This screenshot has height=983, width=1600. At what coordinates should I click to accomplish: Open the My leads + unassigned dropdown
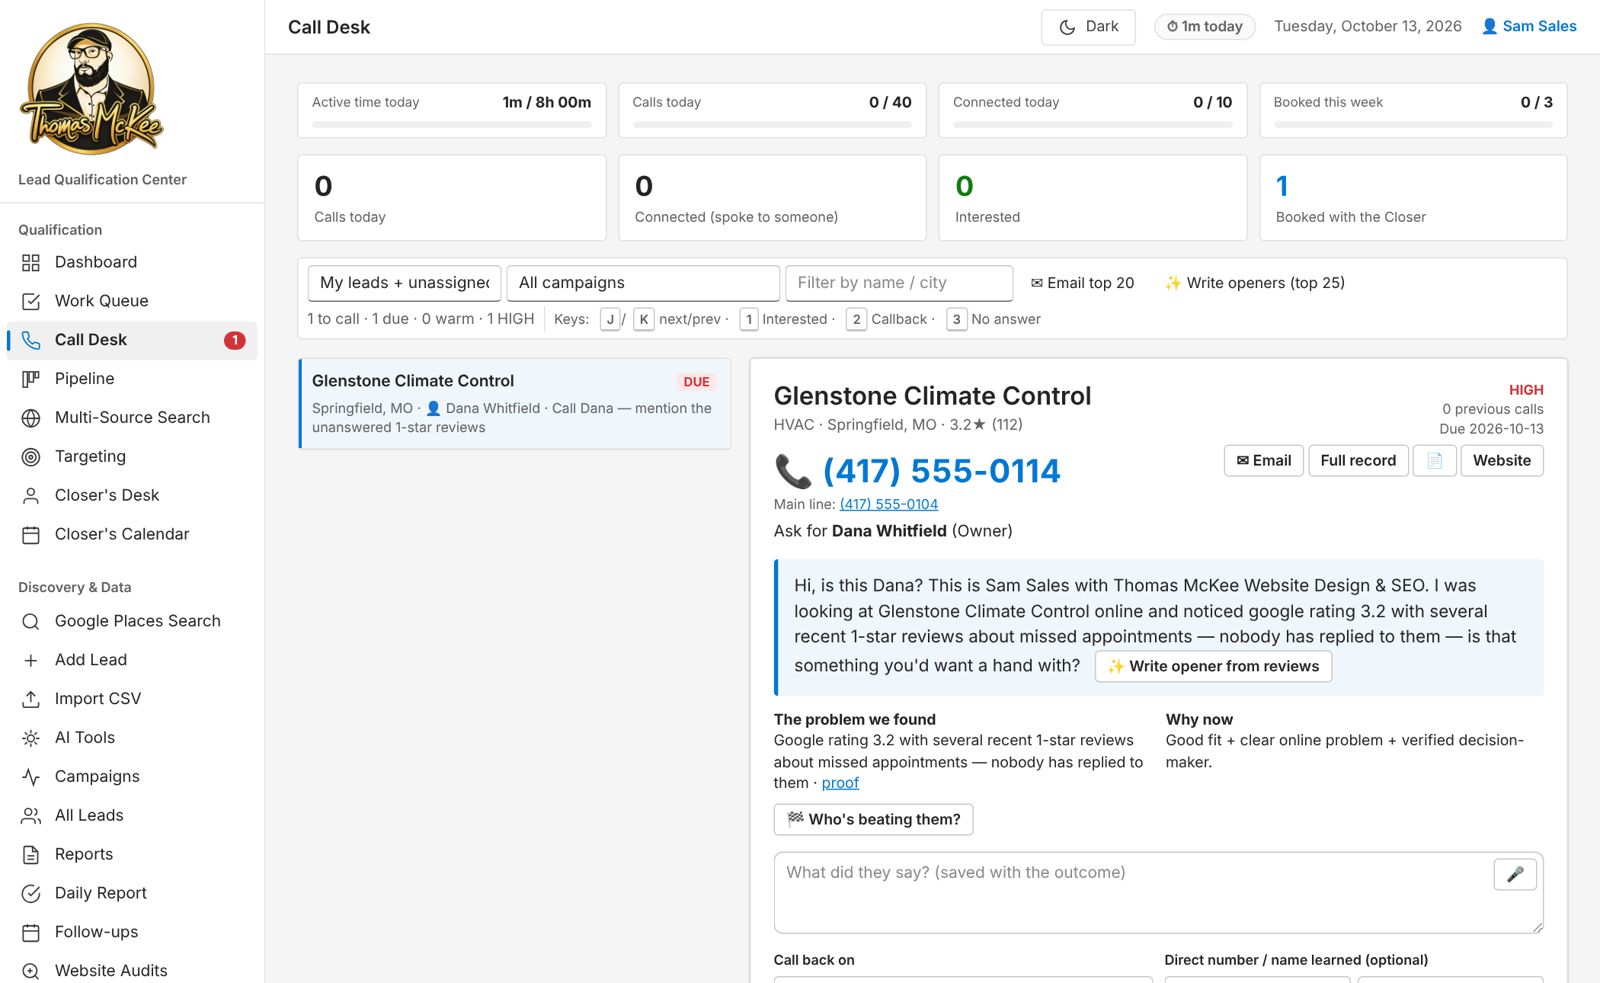(x=404, y=283)
